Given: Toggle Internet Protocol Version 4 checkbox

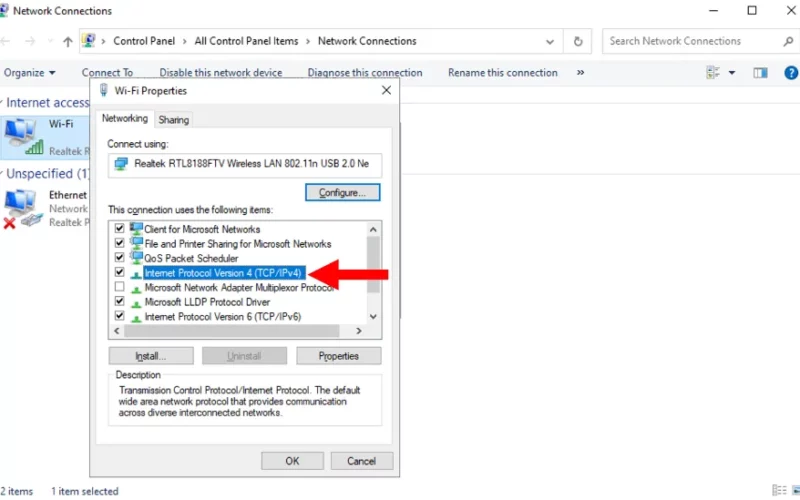Looking at the screenshot, I should pyautogui.click(x=119, y=272).
